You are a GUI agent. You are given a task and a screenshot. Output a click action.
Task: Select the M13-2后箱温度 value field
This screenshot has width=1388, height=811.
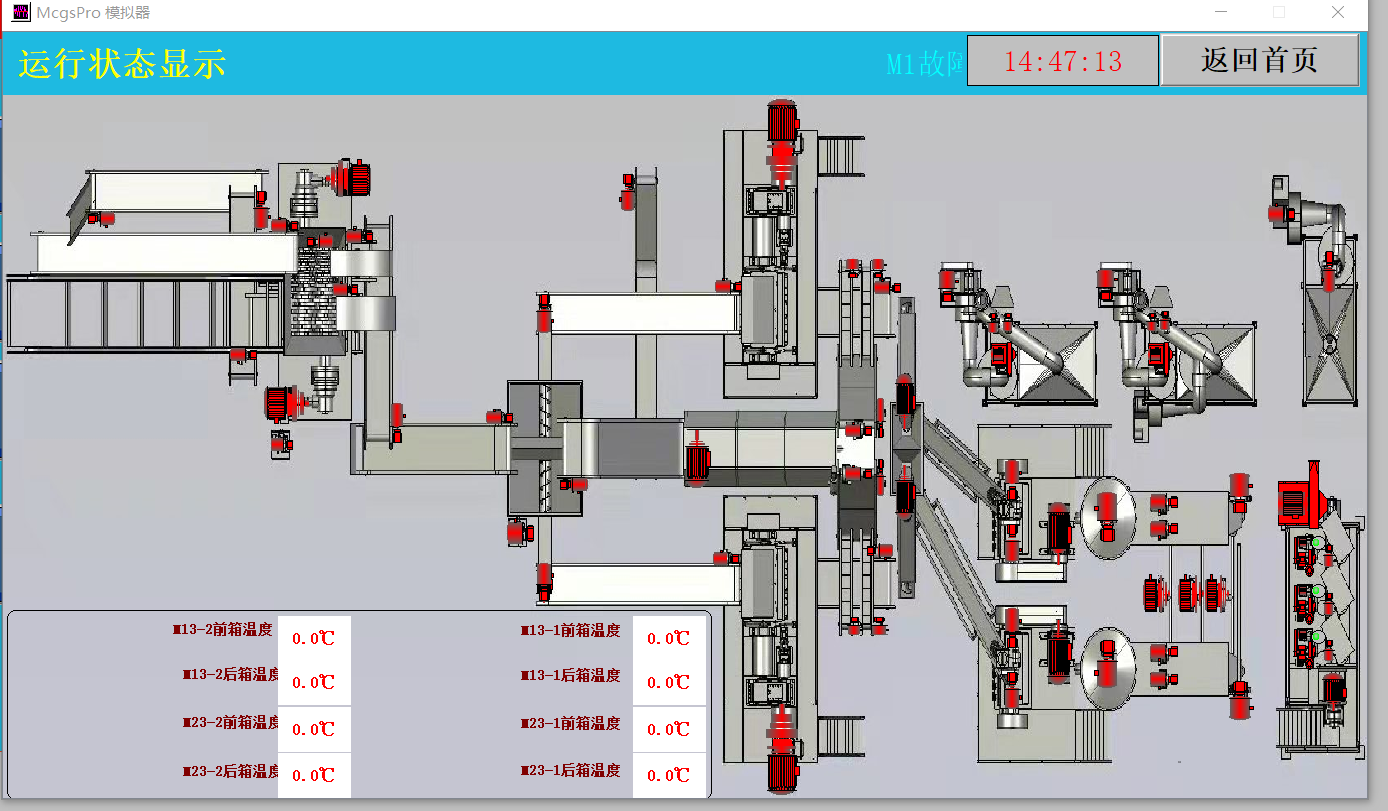pyautogui.click(x=314, y=682)
